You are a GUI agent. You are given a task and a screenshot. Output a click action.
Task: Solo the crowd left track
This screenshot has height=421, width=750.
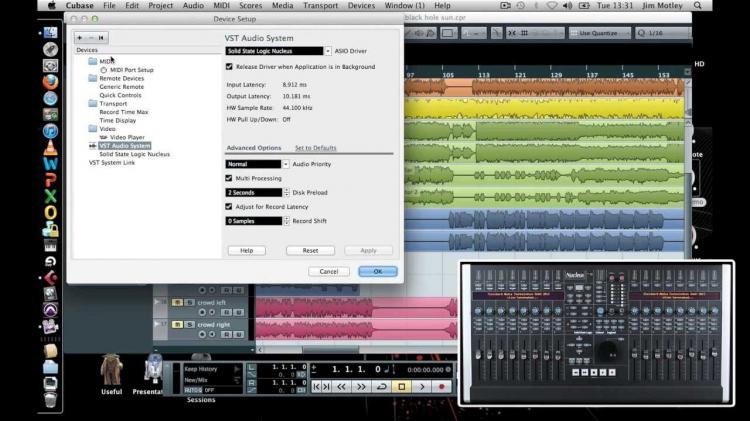(x=189, y=302)
